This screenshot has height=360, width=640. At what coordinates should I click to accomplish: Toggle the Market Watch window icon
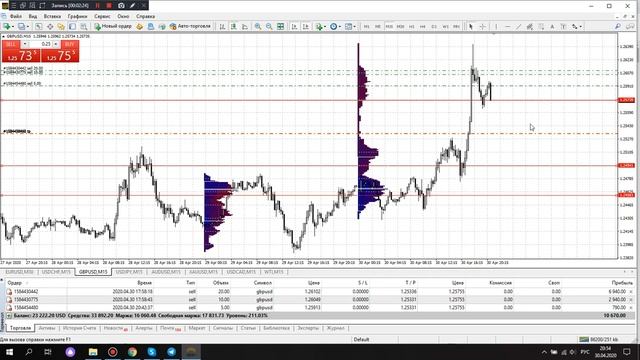click(38, 26)
